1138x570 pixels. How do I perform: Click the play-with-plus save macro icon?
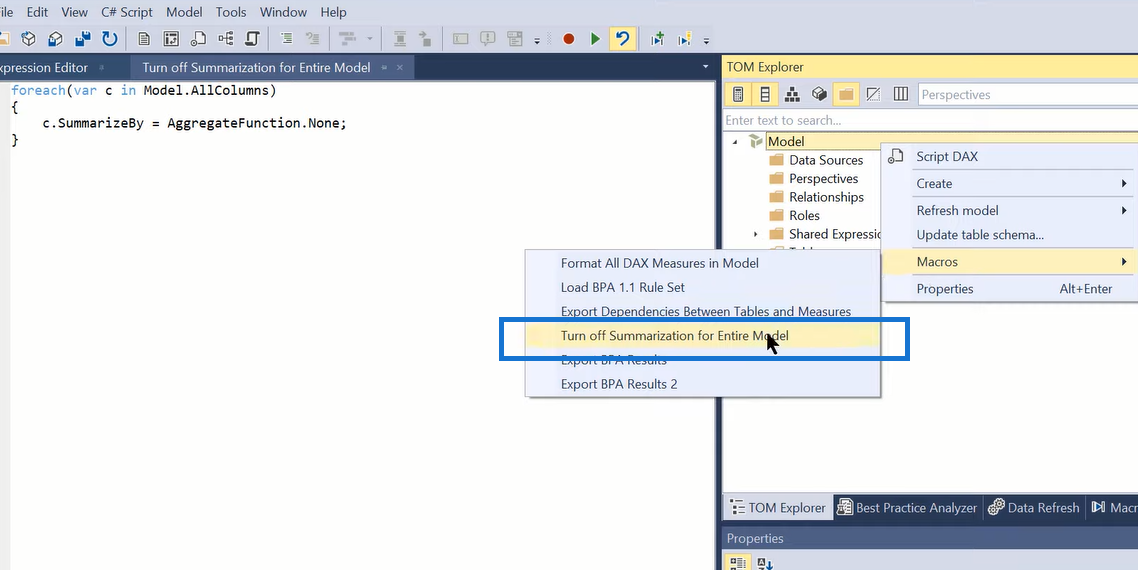[658, 39]
